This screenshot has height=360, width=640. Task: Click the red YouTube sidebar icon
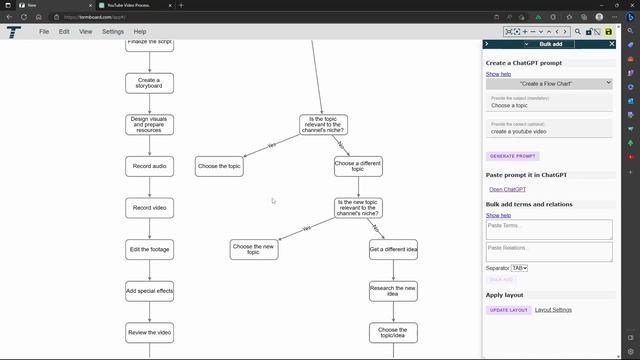pos(631,157)
